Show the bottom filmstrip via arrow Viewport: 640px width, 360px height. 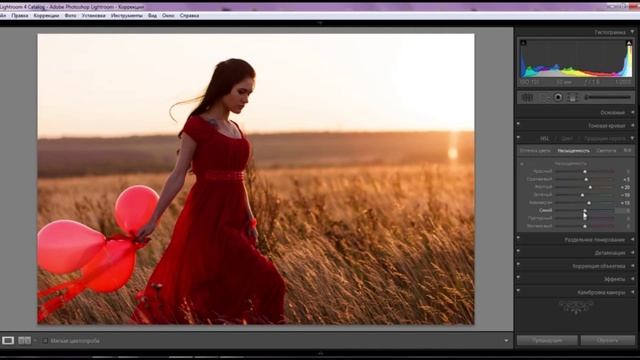320,353
